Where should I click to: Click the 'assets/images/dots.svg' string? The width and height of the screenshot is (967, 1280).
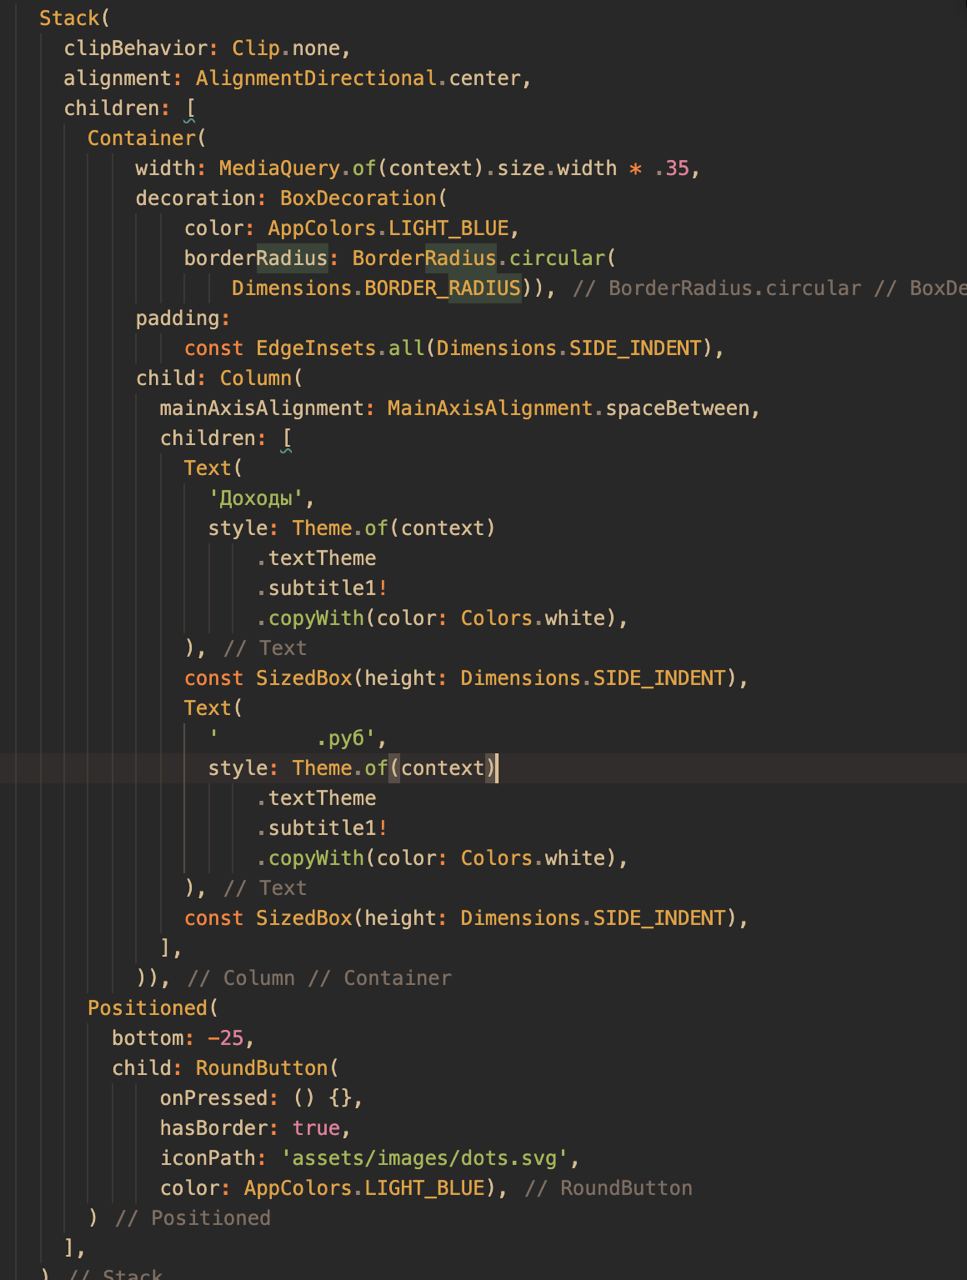pos(425,1158)
